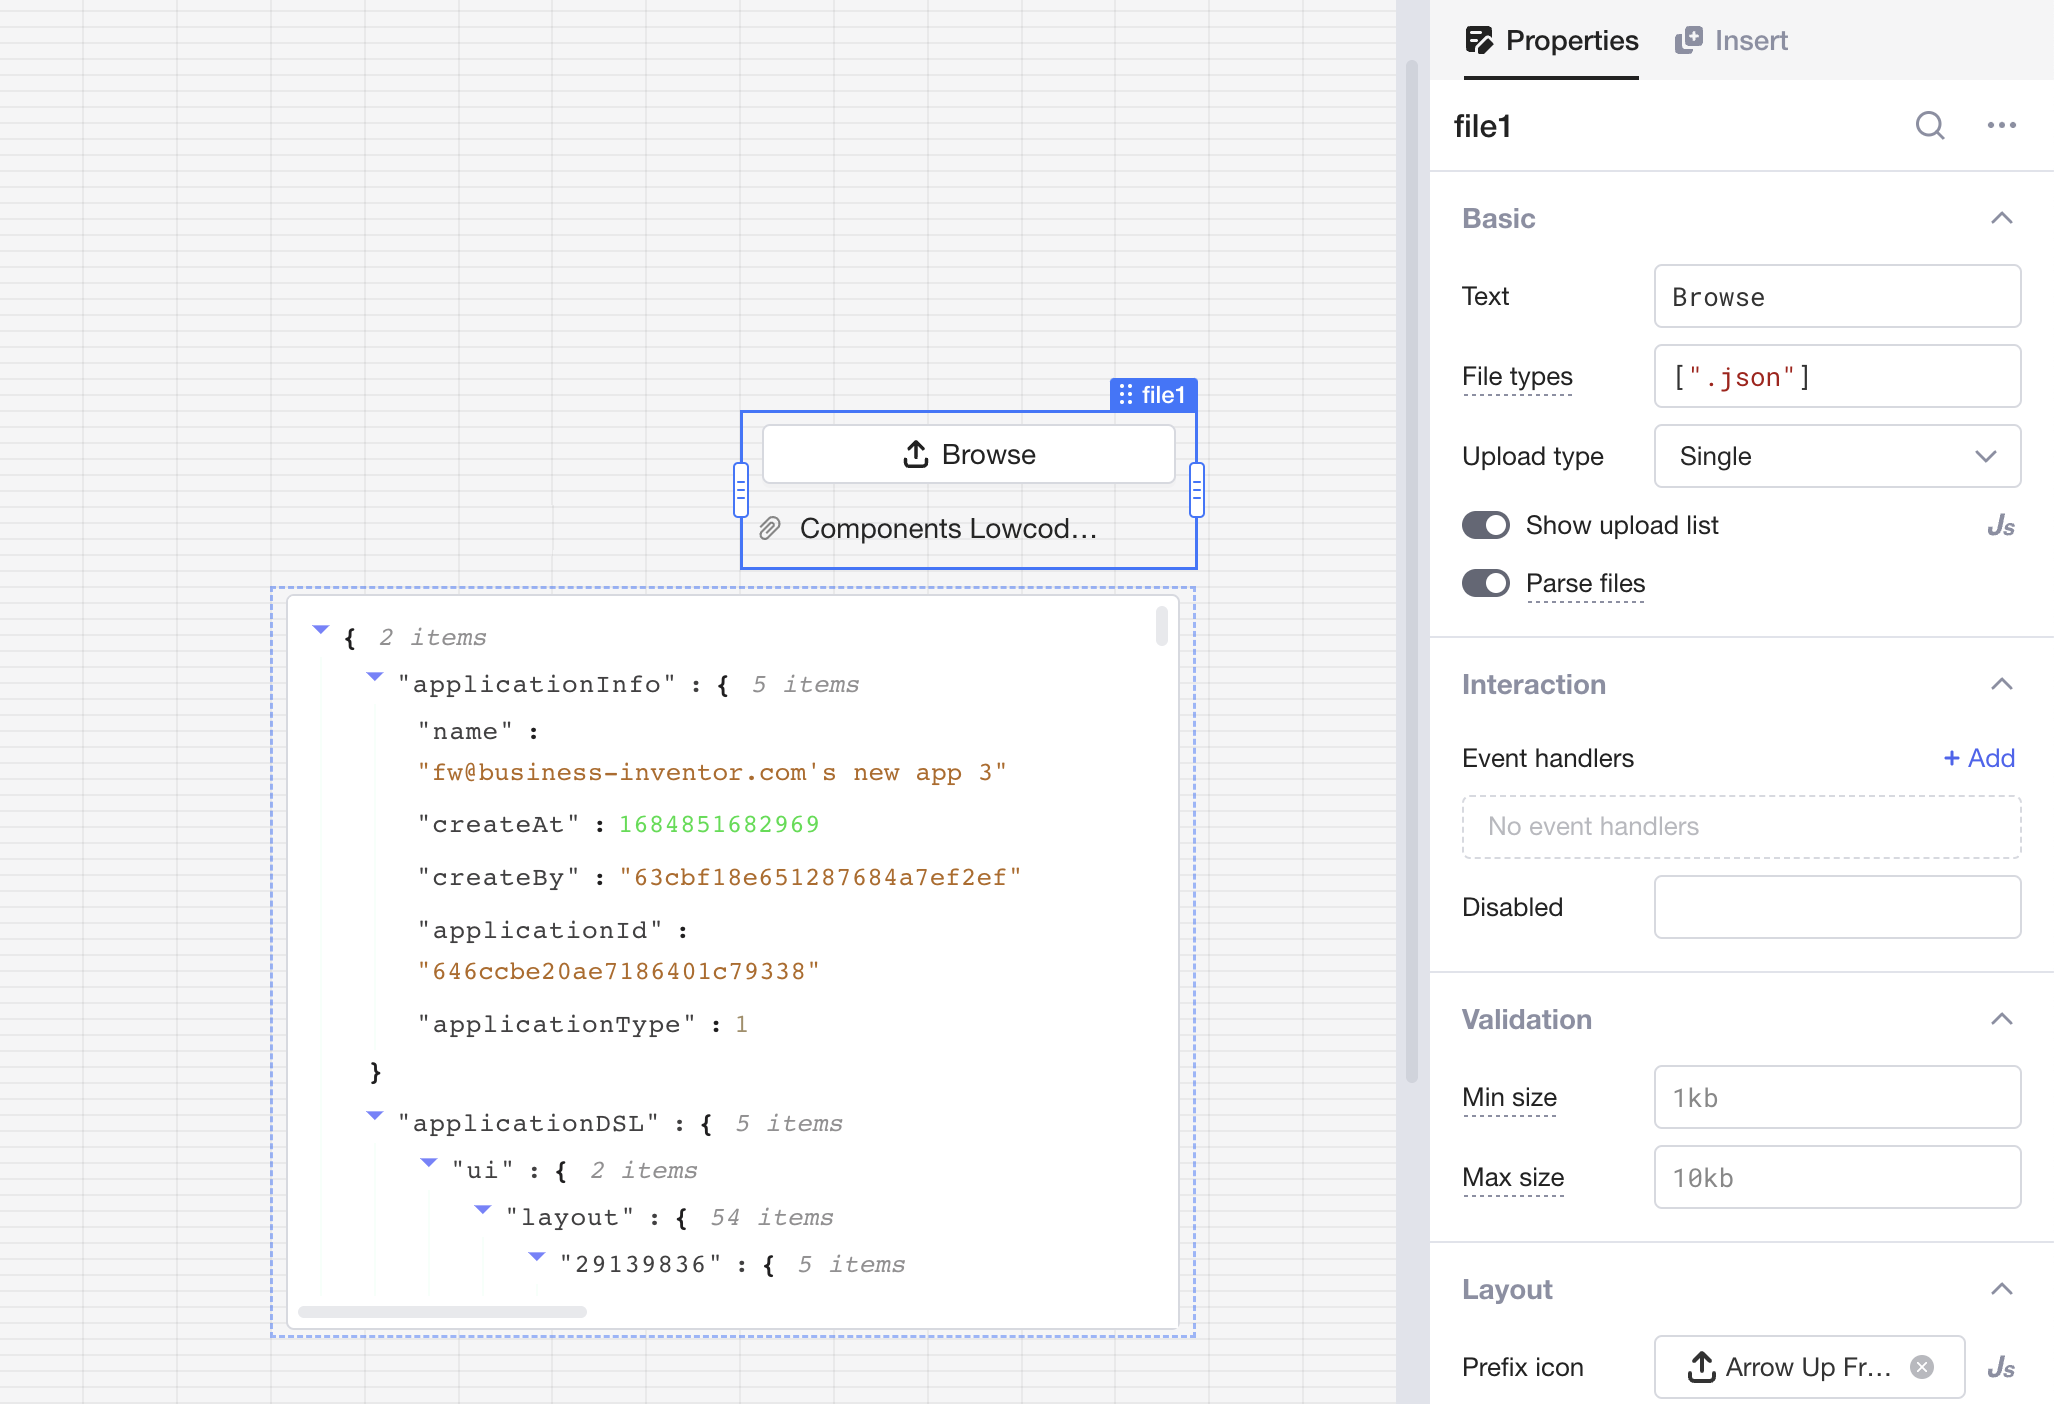Image resolution: width=2054 pixels, height=1404 pixels.
Task: Collapse the Basic section
Action: 2001,218
